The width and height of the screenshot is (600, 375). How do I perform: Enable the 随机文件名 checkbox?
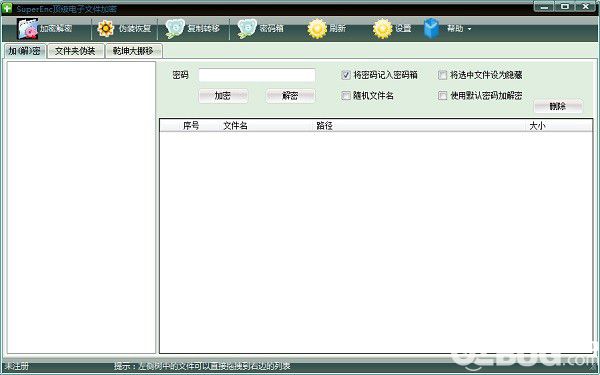pyautogui.click(x=346, y=95)
